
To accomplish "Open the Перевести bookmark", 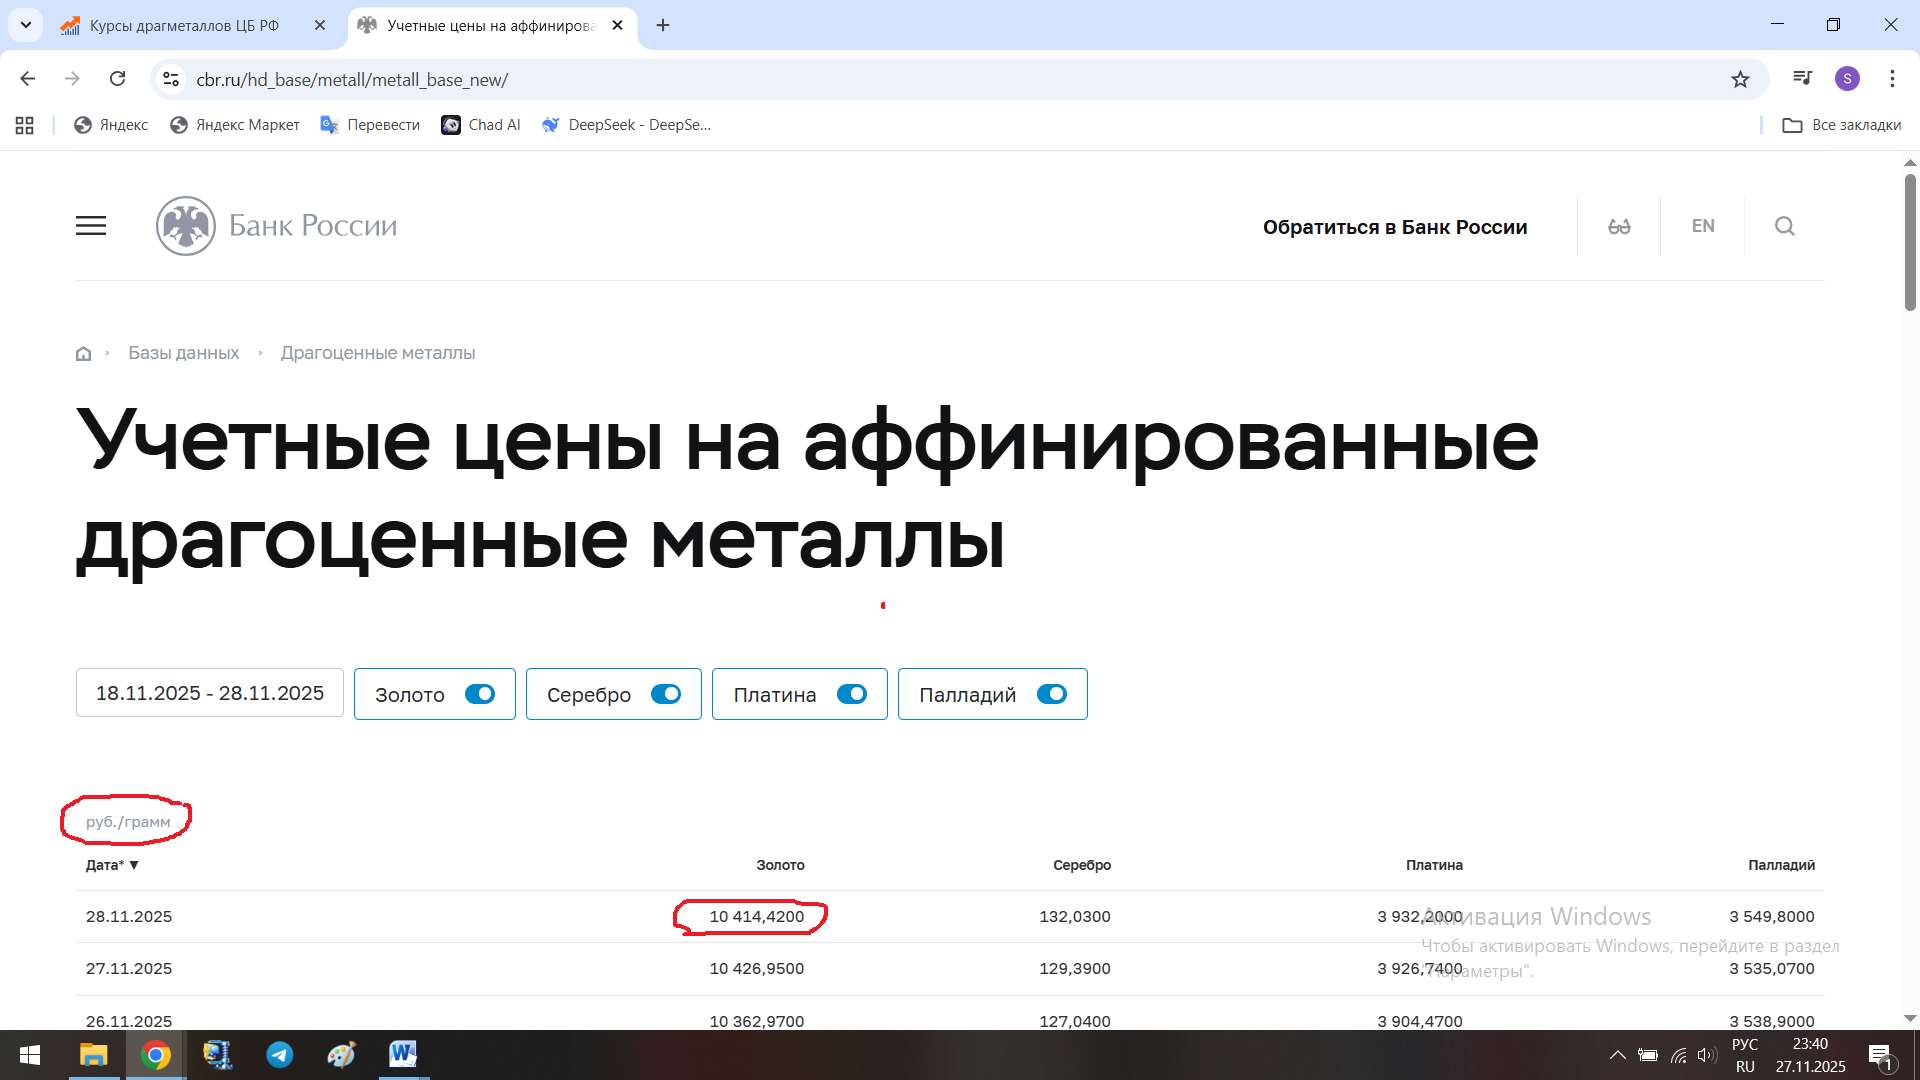I will [370, 125].
